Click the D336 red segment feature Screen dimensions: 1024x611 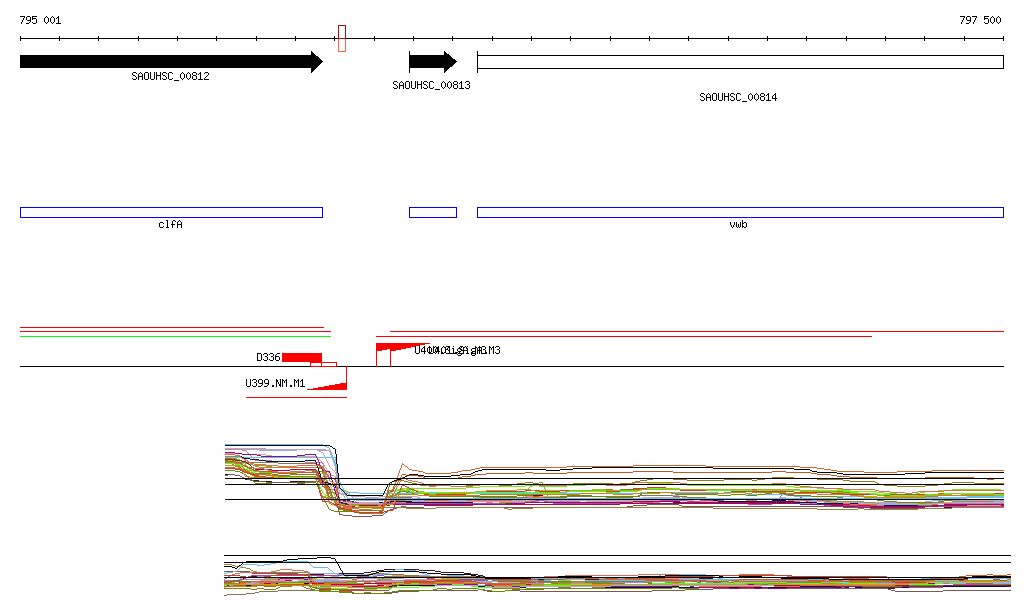coord(302,357)
